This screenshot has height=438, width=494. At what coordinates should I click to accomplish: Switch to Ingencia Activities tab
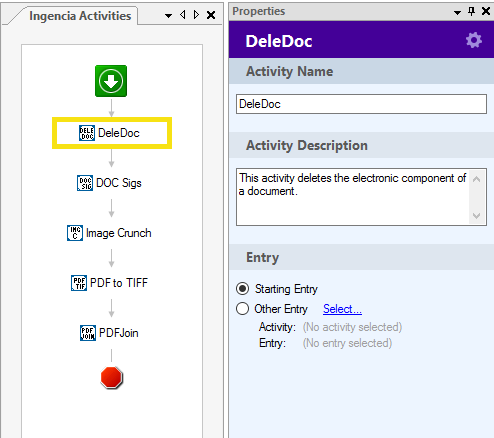[x=80, y=16]
